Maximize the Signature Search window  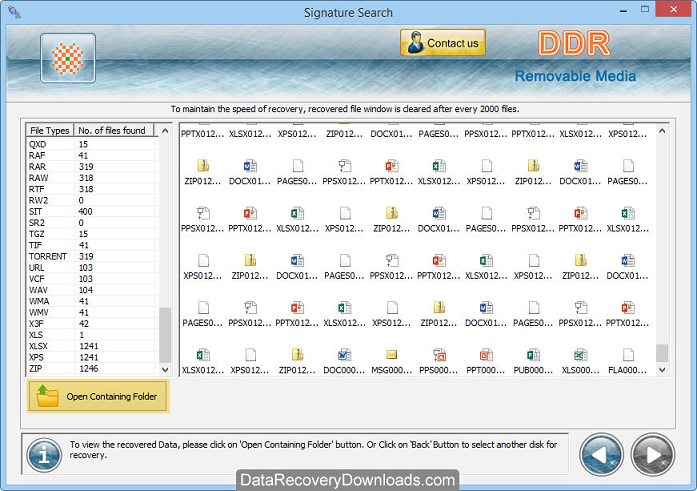[x=645, y=9]
